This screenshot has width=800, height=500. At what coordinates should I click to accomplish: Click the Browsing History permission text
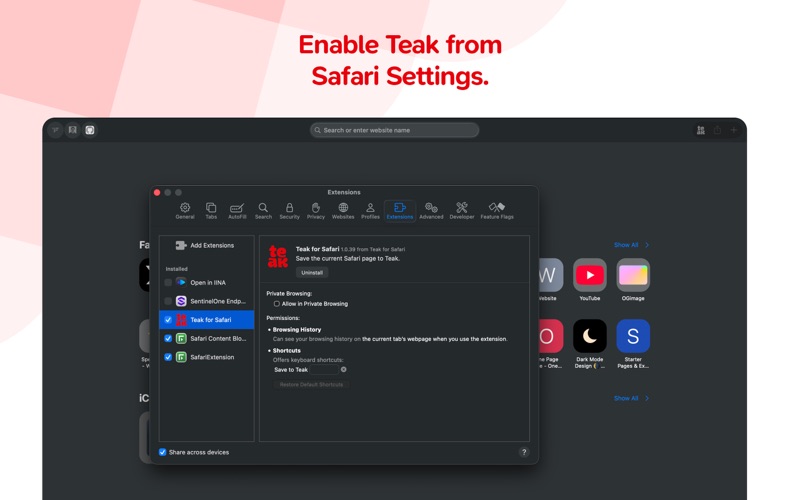[x=296, y=330]
